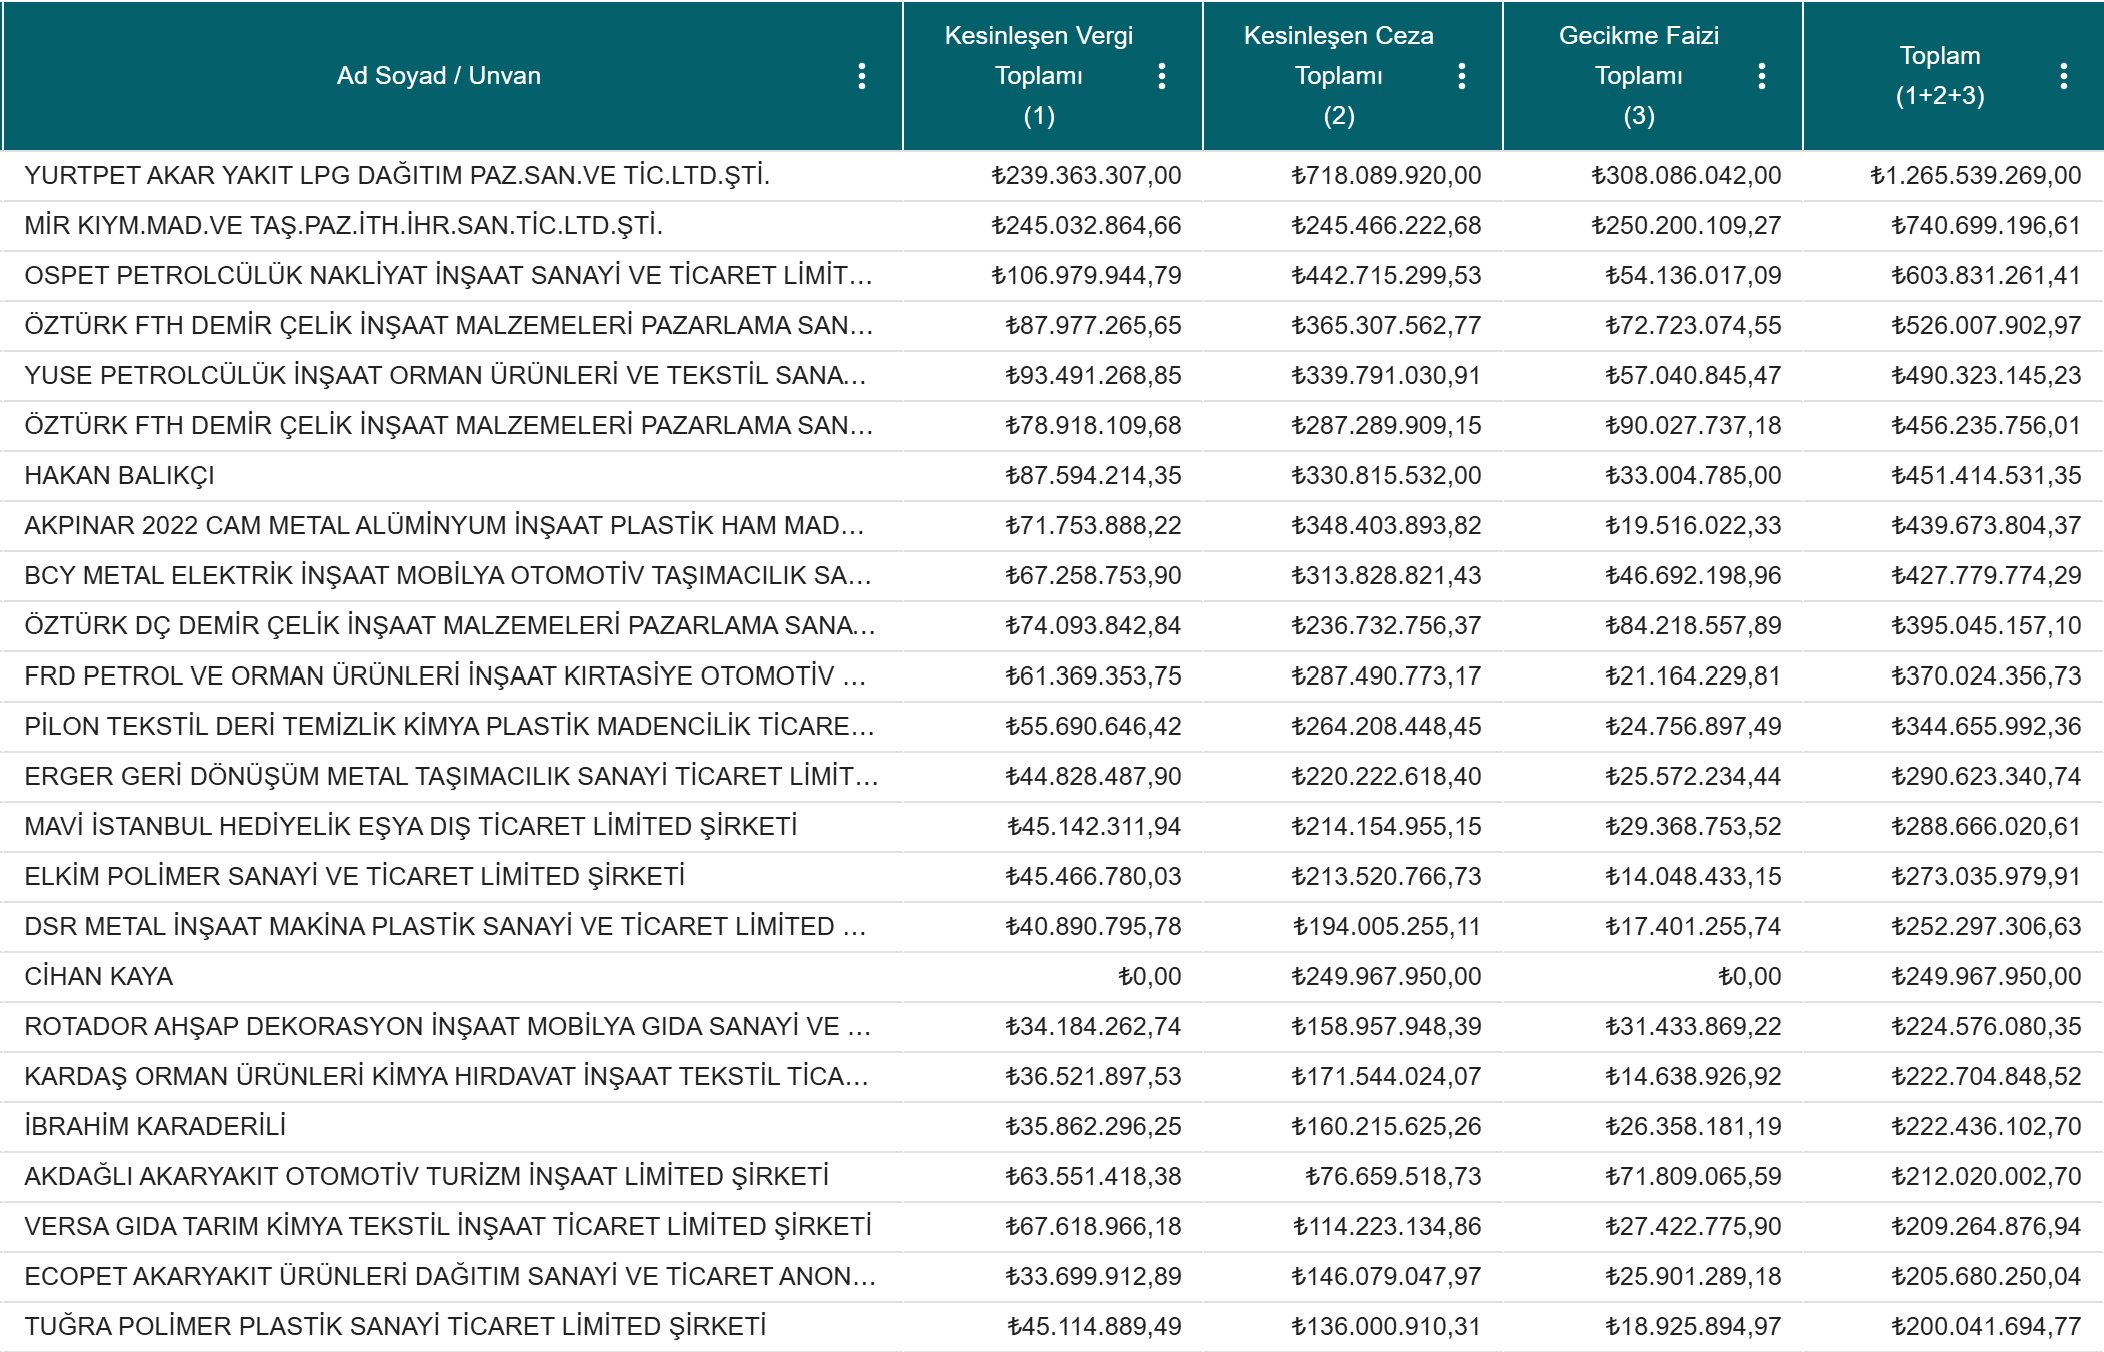
Task: Open Gecikme Faizi Toplamı column menu icon
Action: (1761, 76)
